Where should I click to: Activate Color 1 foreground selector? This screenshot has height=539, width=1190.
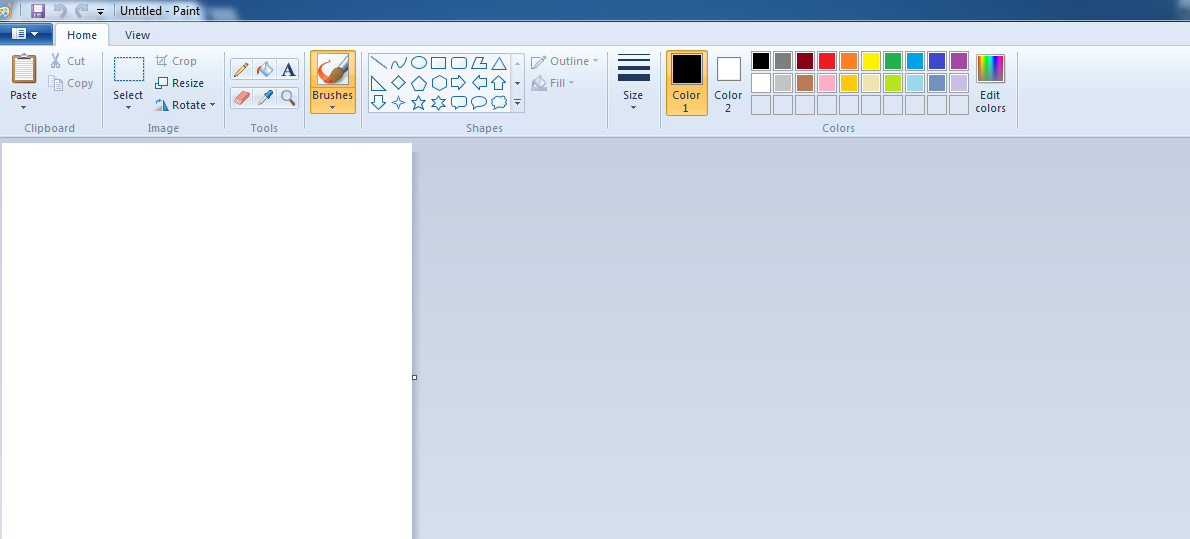point(687,83)
